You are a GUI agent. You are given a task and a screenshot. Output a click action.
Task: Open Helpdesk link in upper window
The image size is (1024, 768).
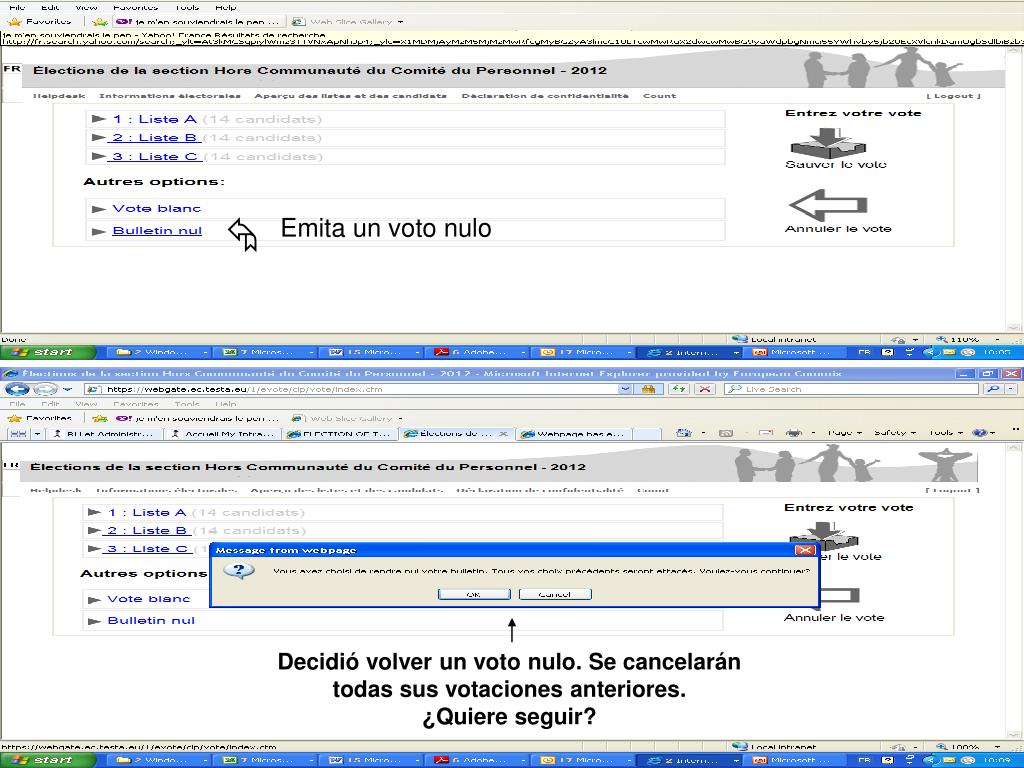[x=59, y=95]
